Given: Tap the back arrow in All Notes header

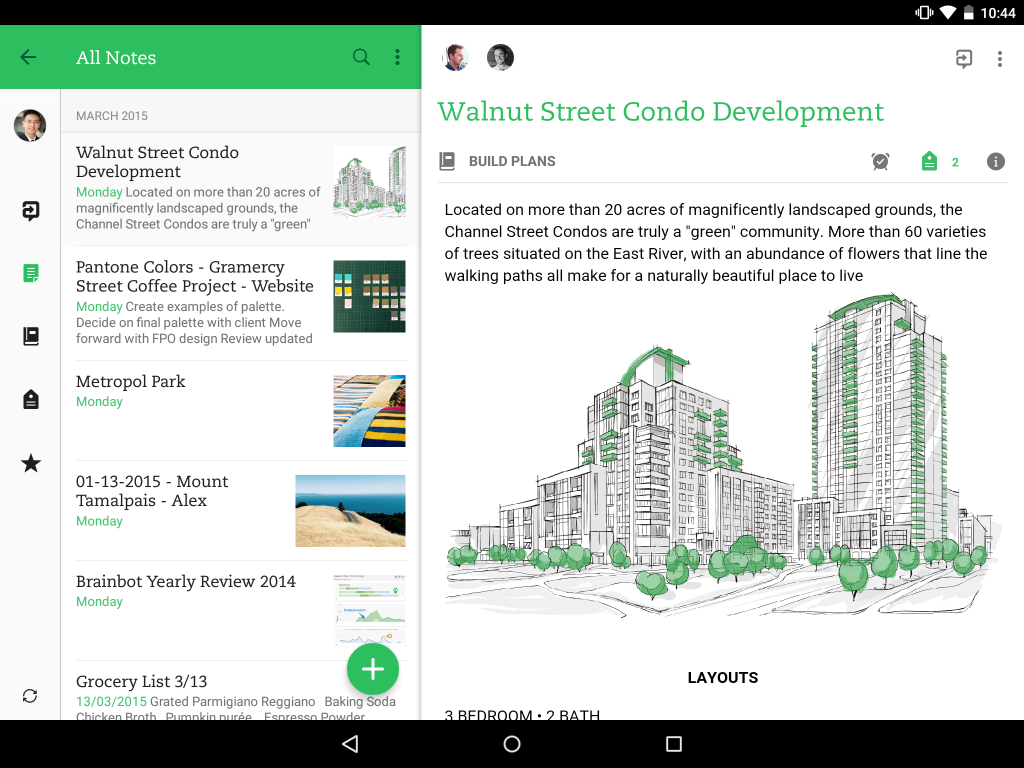Looking at the screenshot, I should coord(28,57).
